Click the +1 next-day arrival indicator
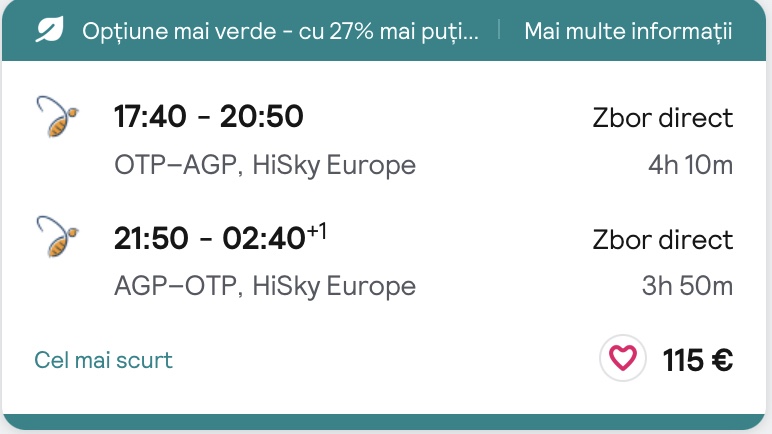Viewport: 772px width, 434px height. coord(317,232)
